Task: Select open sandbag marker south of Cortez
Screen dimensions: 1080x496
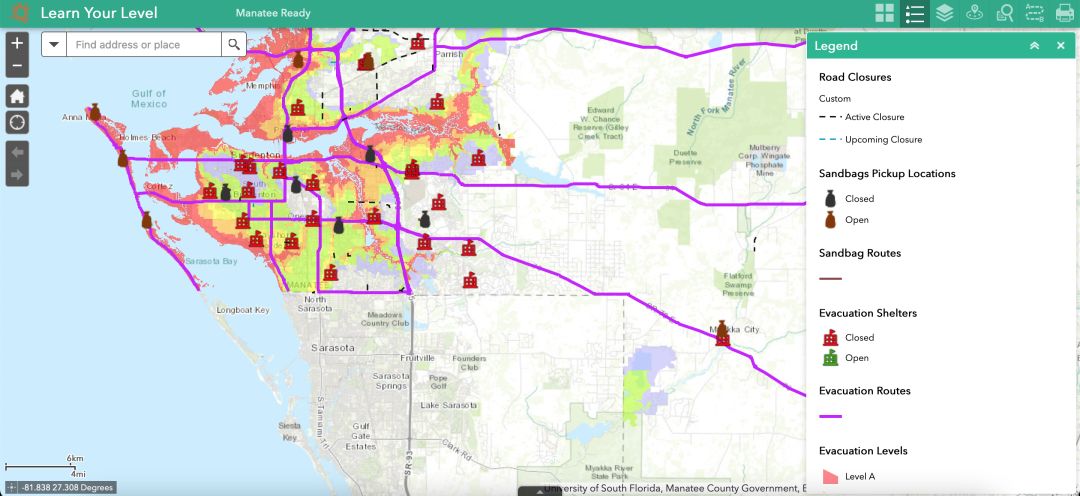Action: 146,220
